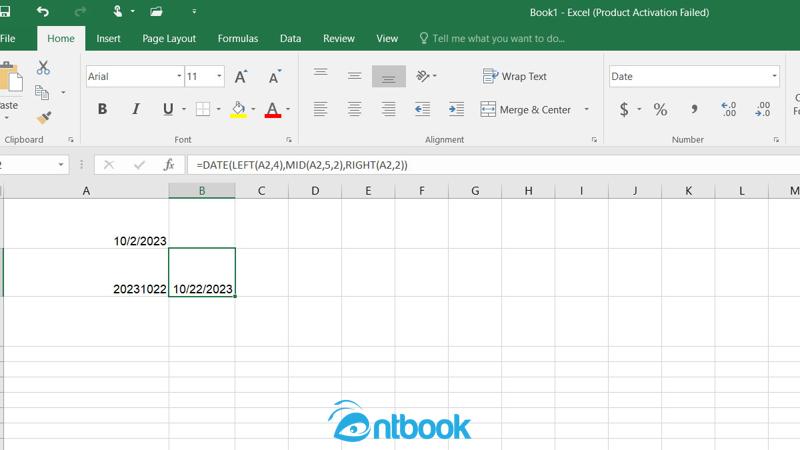Decrease decimal places
Screen dimensions: 800x450
[763, 109]
